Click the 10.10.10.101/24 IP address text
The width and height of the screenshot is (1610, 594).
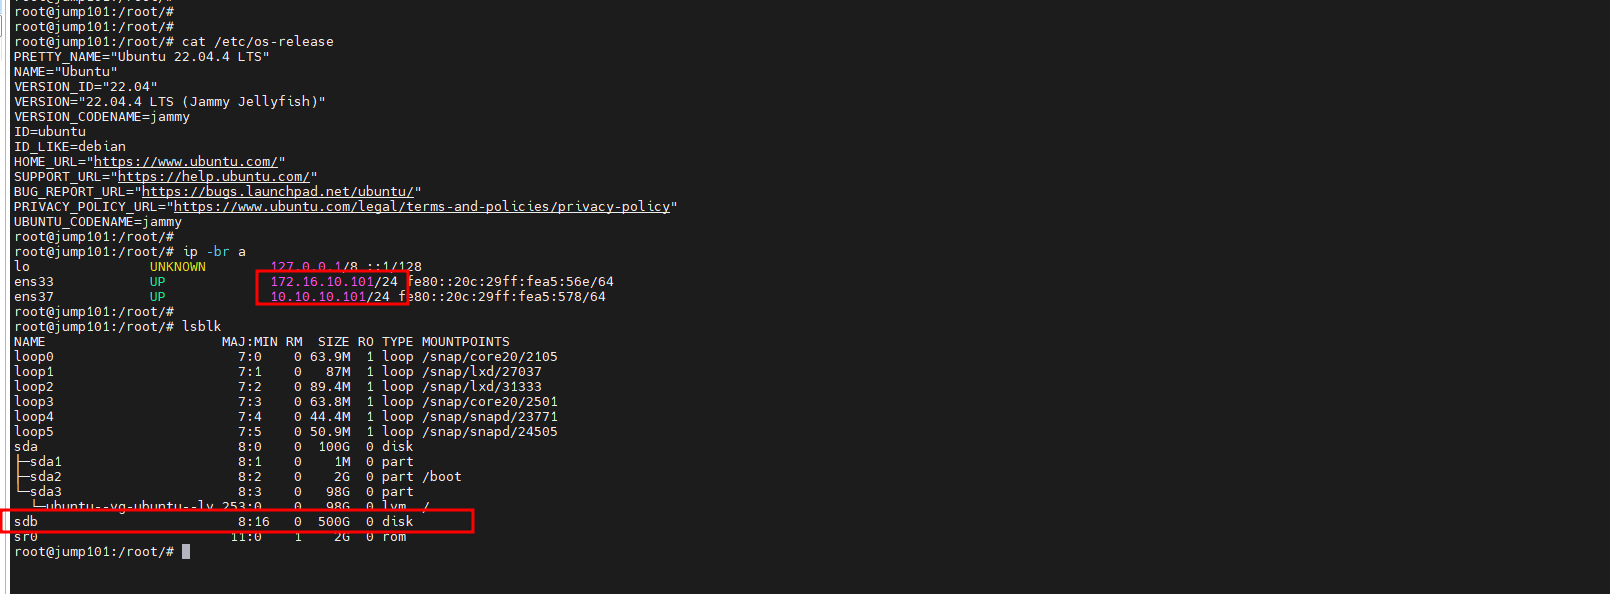(330, 297)
